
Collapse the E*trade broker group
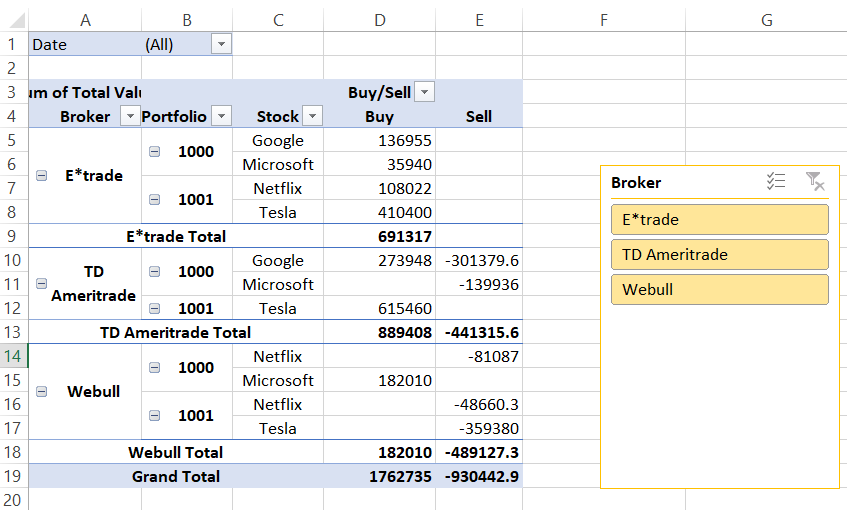tap(41, 176)
